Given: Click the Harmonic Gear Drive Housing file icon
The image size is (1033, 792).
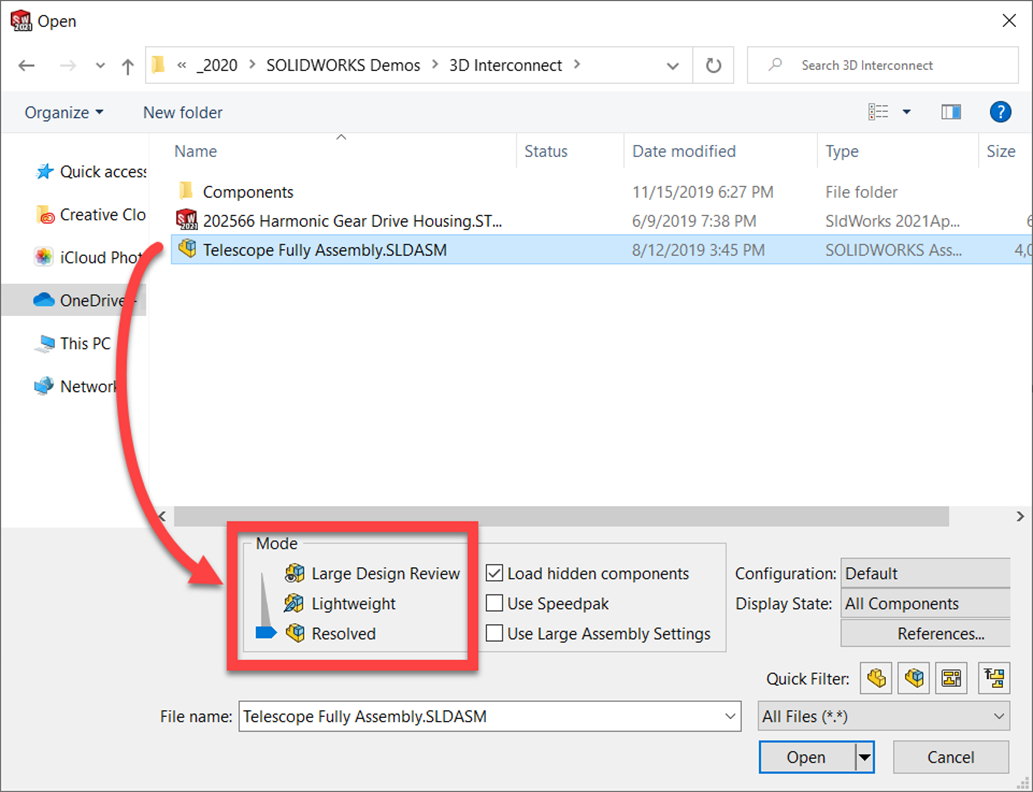Looking at the screenshot, I should click(186, 219).
